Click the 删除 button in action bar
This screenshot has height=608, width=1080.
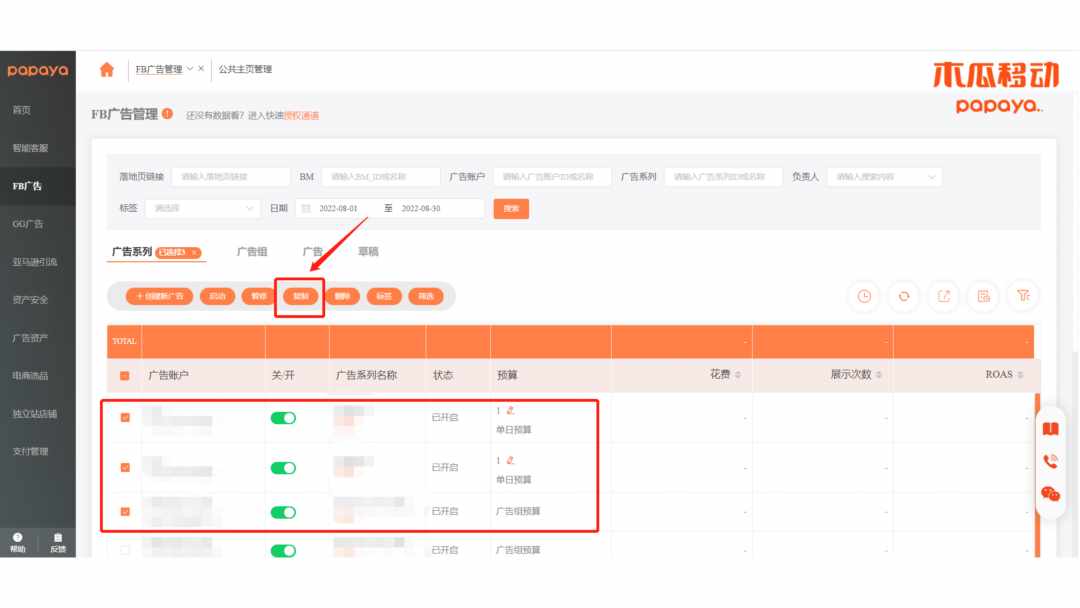342,296
